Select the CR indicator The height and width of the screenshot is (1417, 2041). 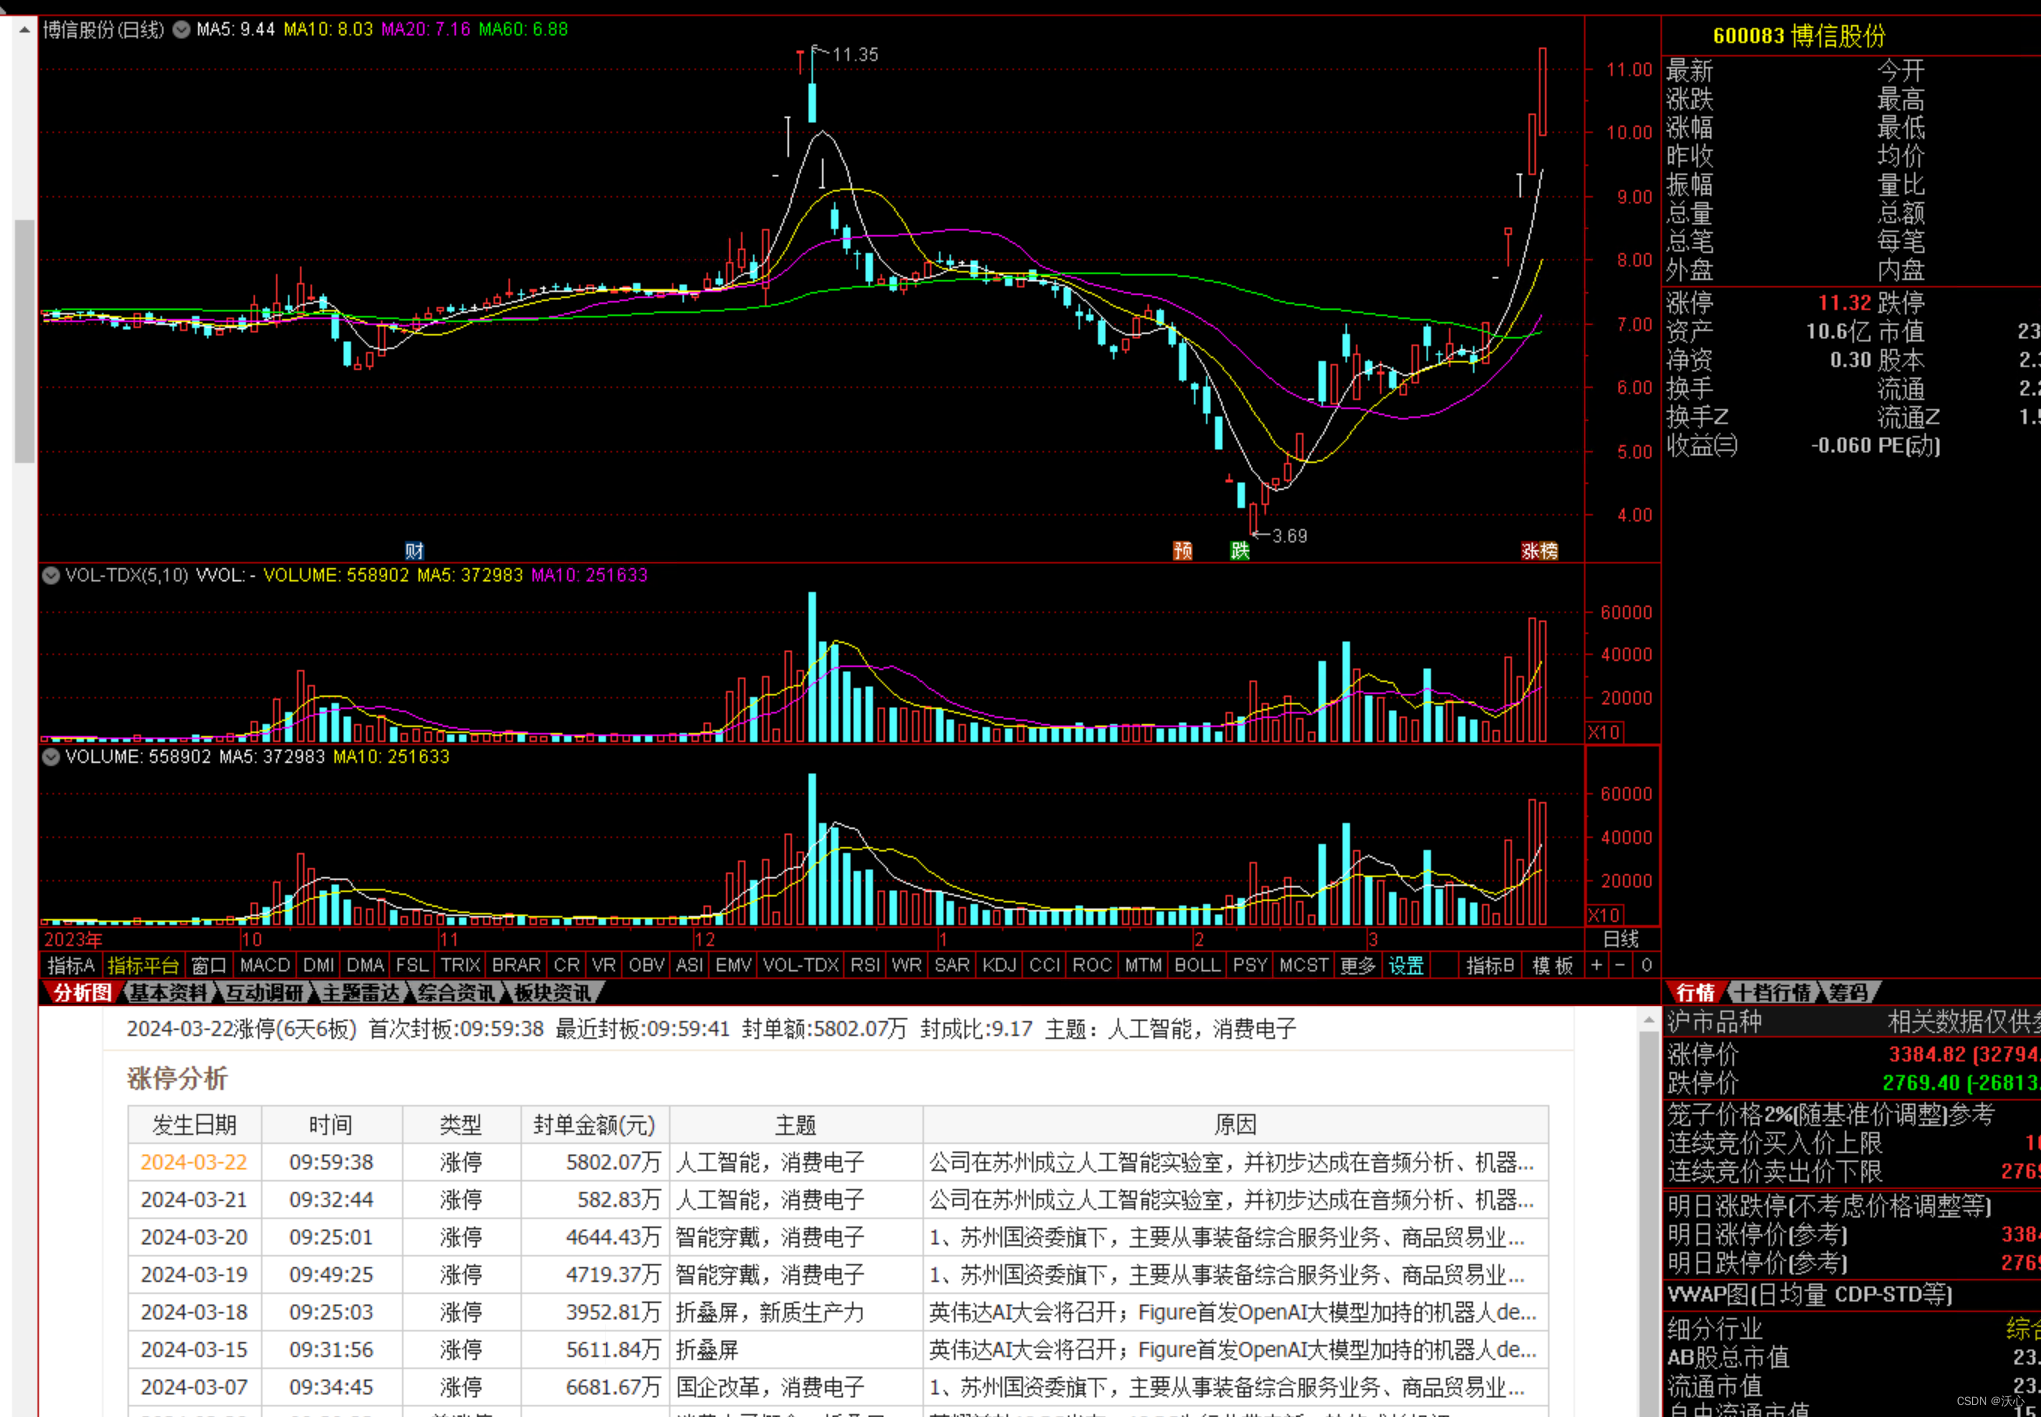click(566, 965)
